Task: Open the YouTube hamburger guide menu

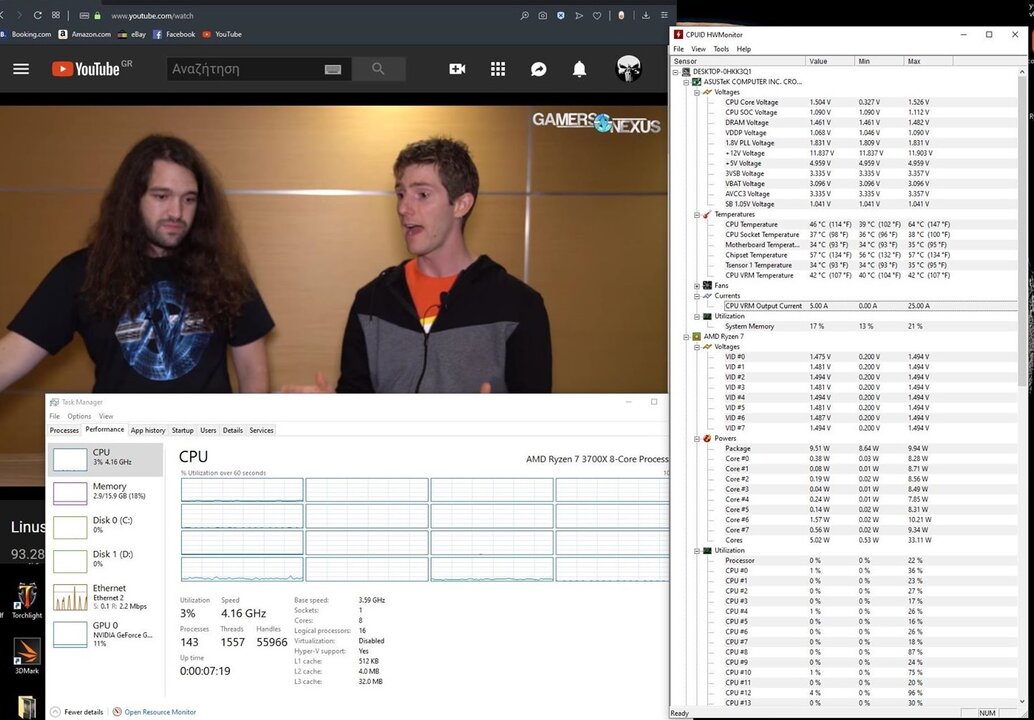Action: pyautogui.click(x=21, y=69)
